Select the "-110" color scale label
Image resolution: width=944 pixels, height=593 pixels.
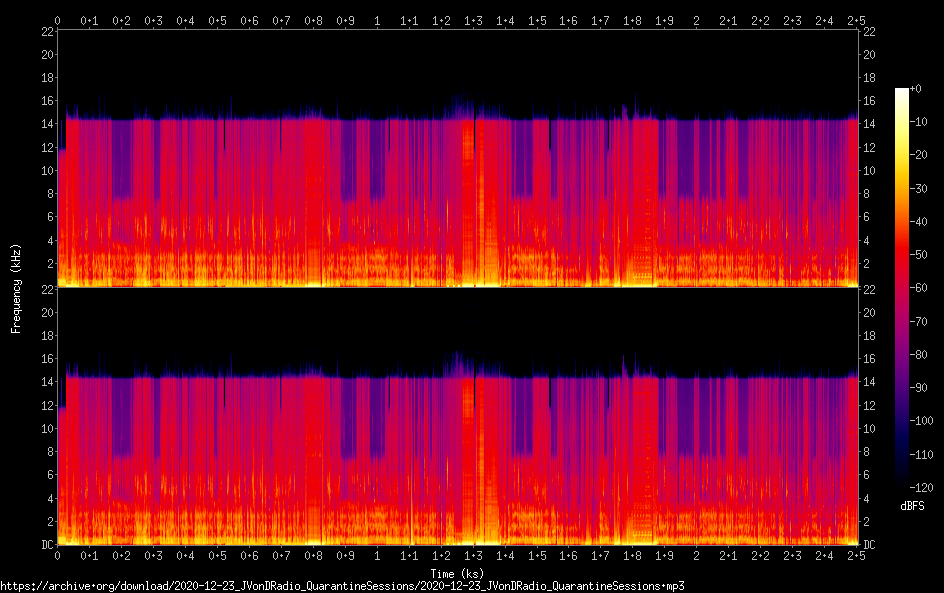point(921,455)
